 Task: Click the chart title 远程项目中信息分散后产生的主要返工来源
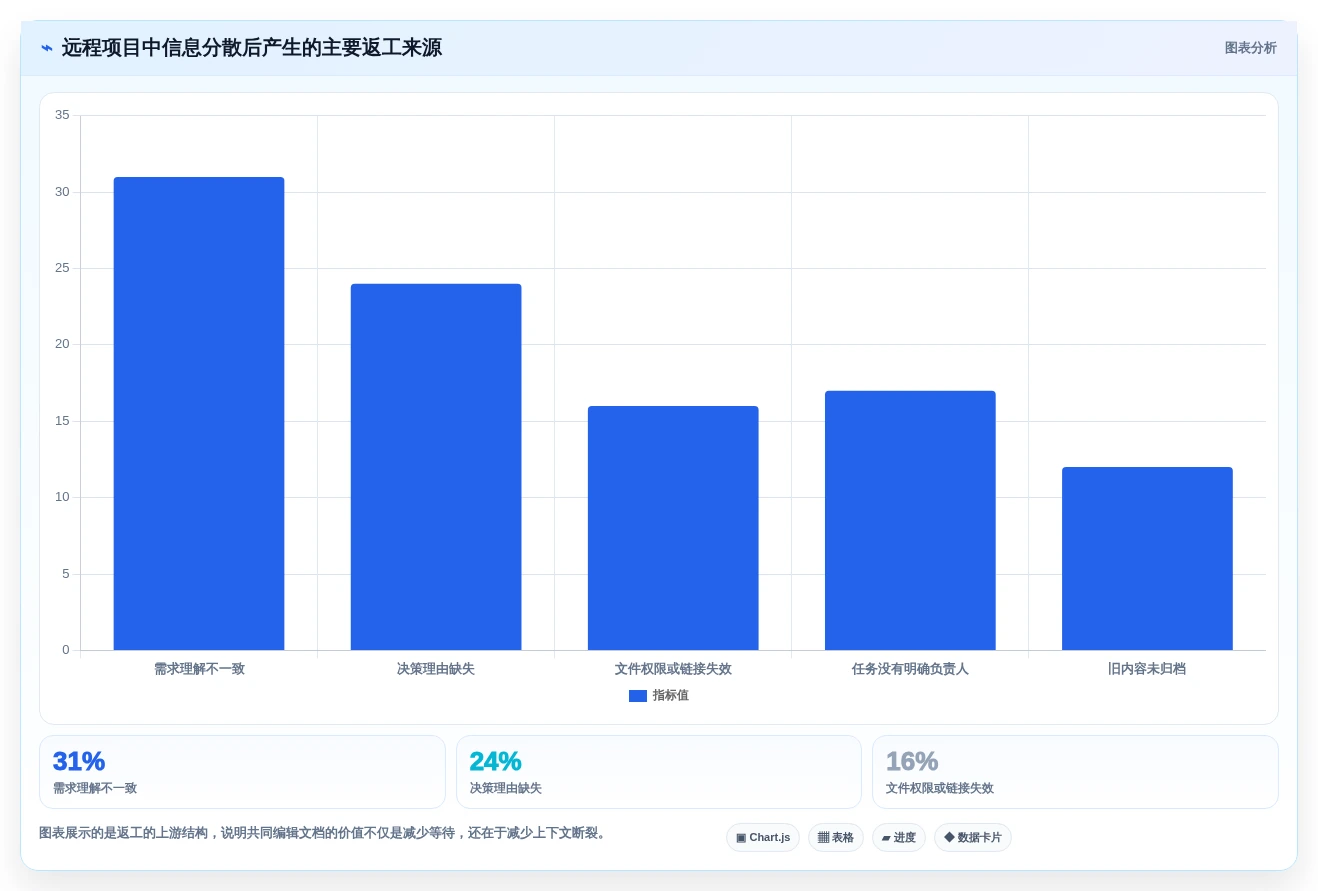tap(252, 48)
